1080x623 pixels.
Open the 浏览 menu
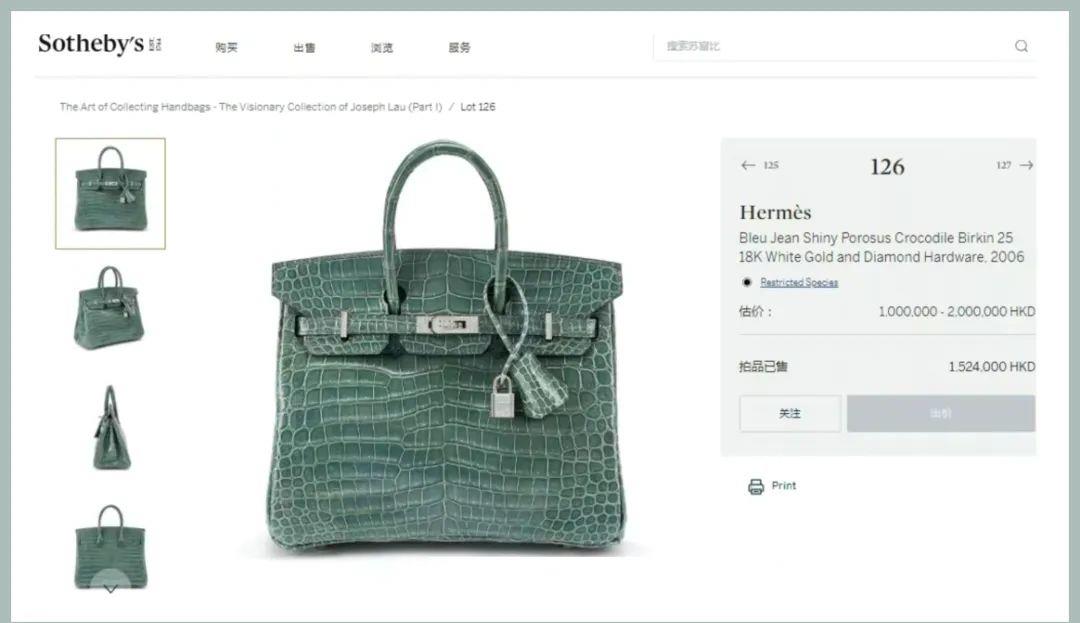pyautogui.click(x=382, y=47)
